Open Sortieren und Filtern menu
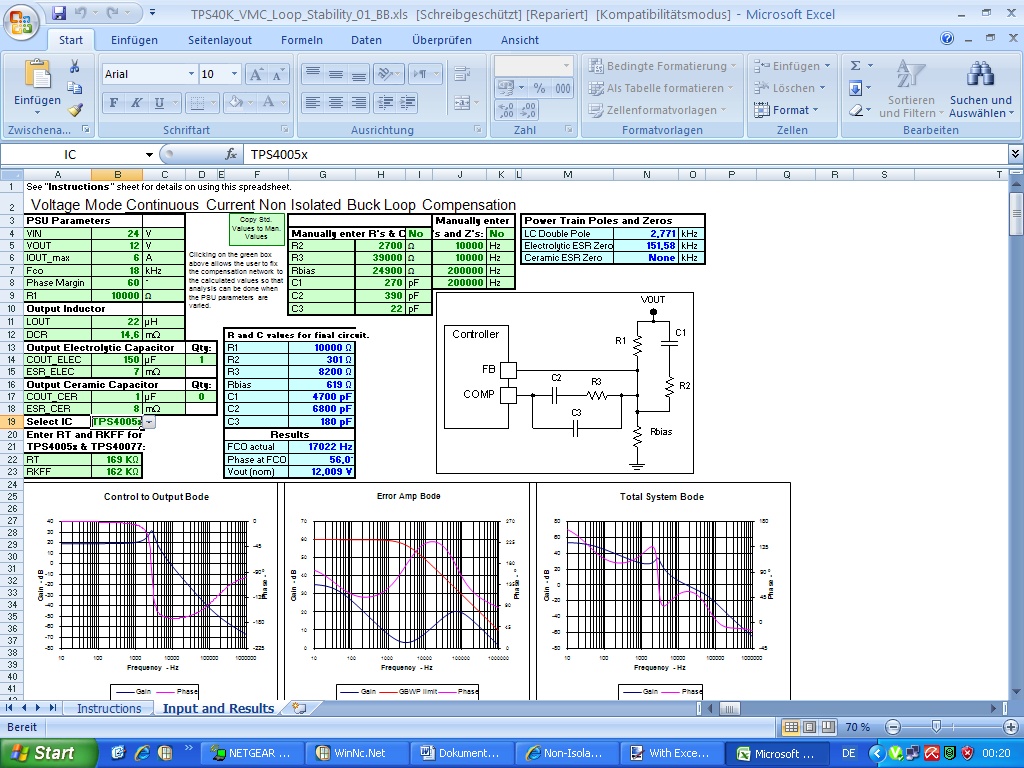The image size is (1024, 768). (911, 89)
